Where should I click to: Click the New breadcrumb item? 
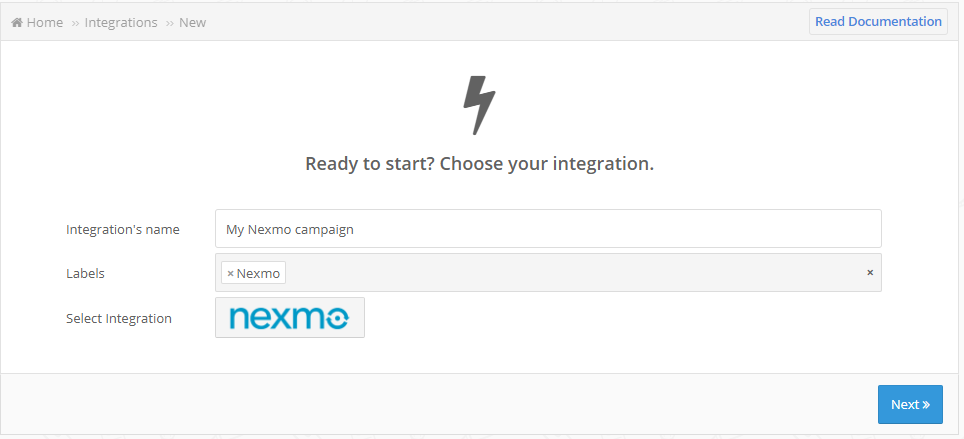coord(192,23)
